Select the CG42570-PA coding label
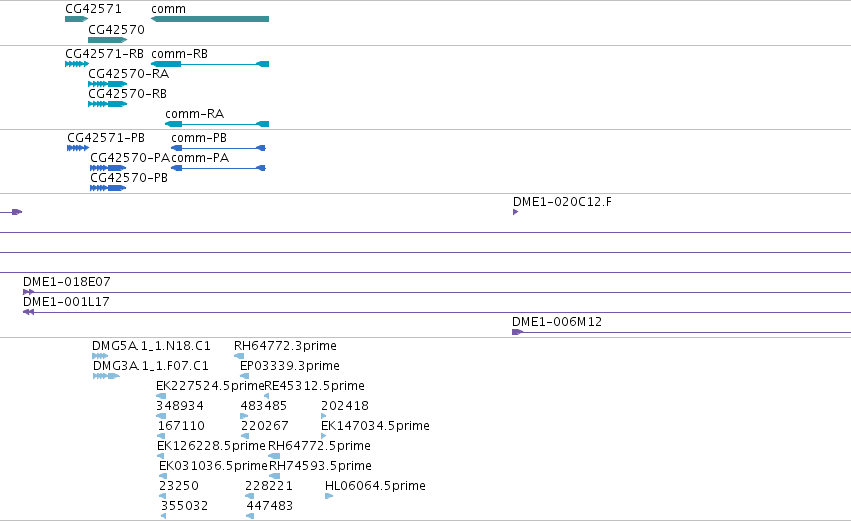This screenshot has height=521, width=851. [130, 158]
